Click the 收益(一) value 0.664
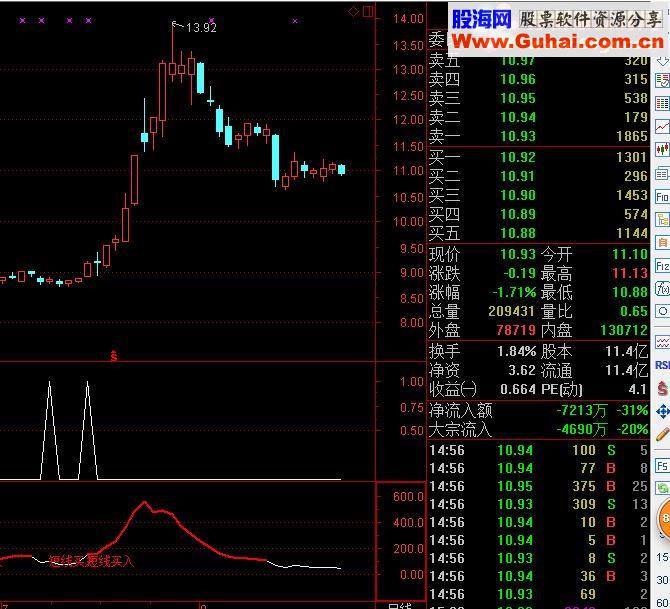The width and height of the screenshot is (670, 609). pyautogui.click(x=518, y=389)
